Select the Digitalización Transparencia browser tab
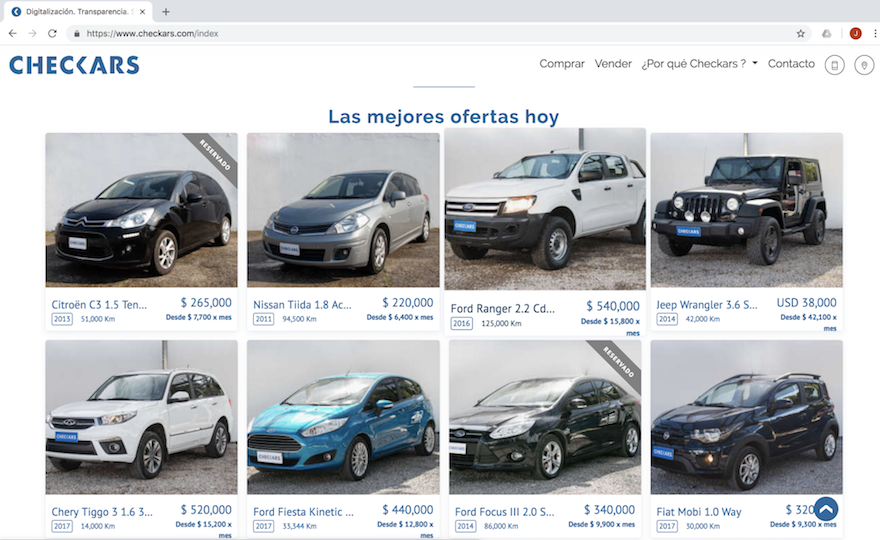 pyautogui.click(x=77, y=11)
